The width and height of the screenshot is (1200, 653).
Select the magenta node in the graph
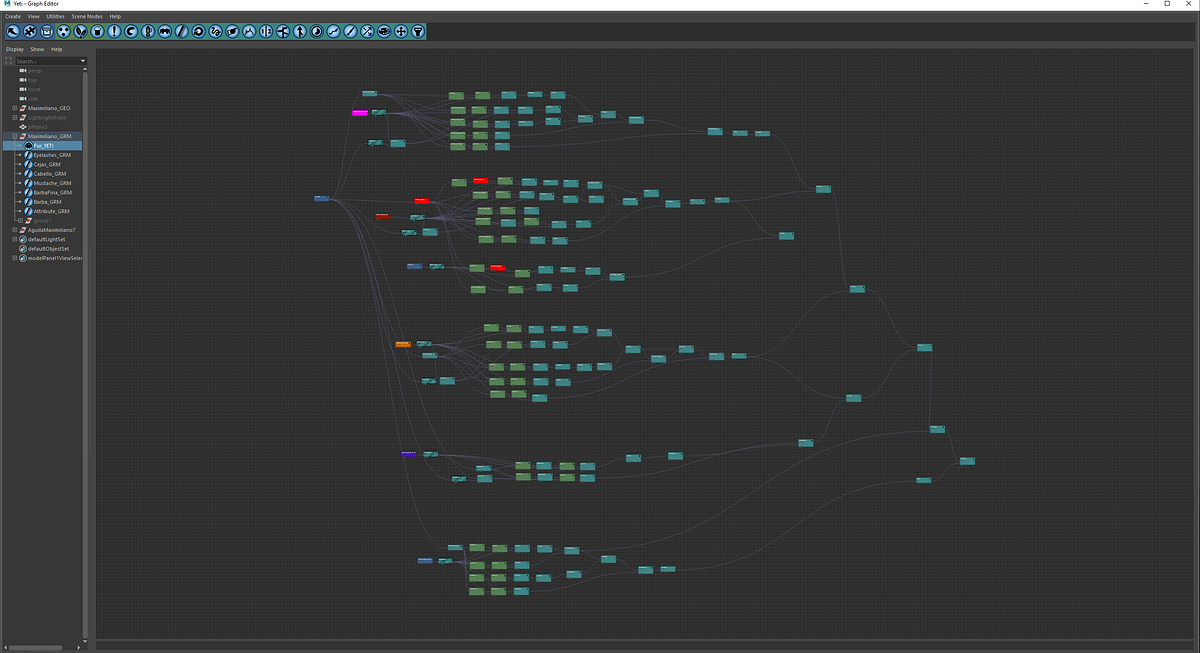[360, 113]
